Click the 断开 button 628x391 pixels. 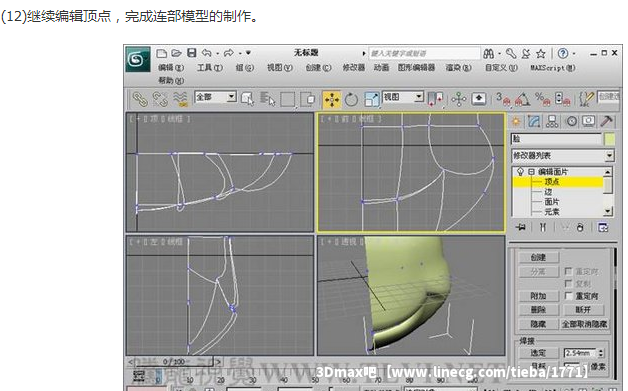click(583, 310)
